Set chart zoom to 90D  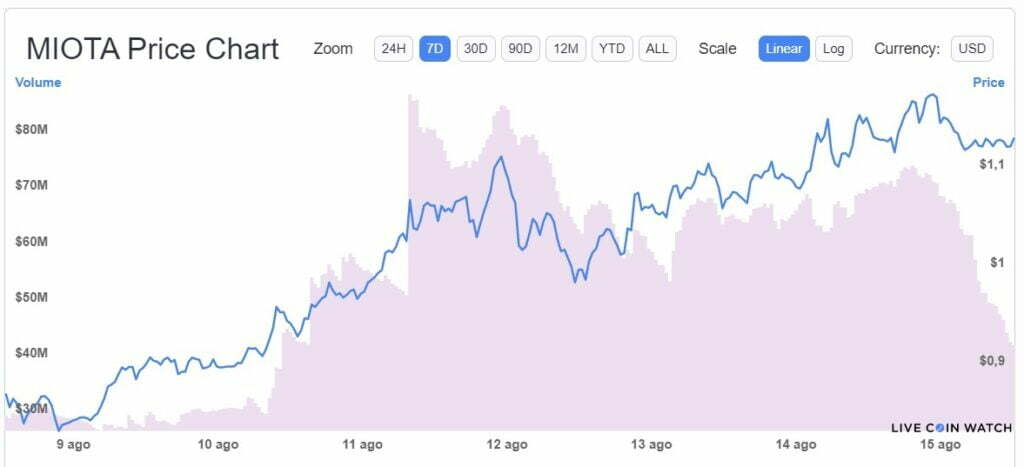(520, 48)
